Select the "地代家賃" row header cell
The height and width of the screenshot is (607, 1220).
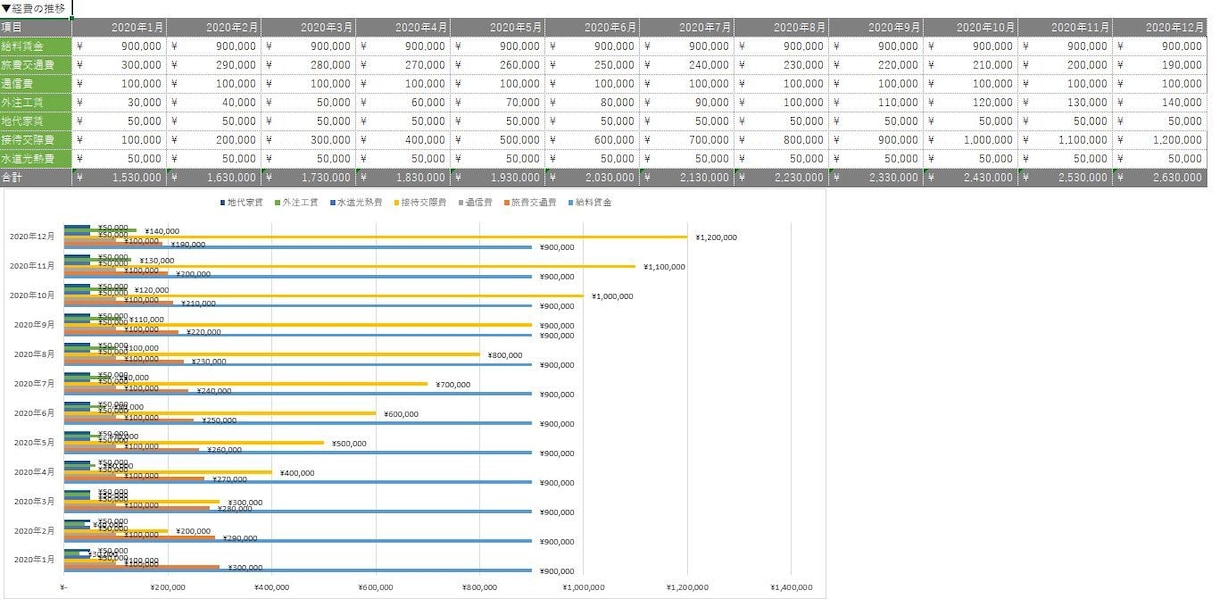coord(36,121)
